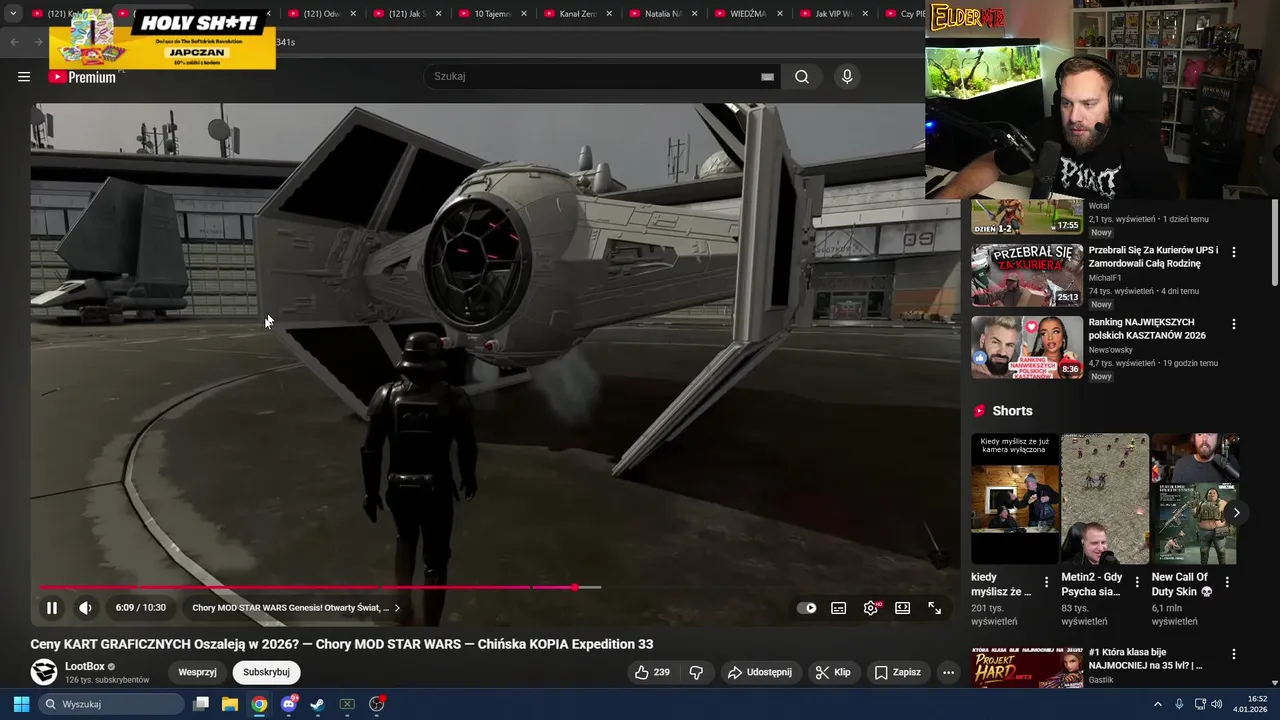Show next Shorts with right arrow
The width and height of the screenshot is (1280, 720).
click(1236, 512)
